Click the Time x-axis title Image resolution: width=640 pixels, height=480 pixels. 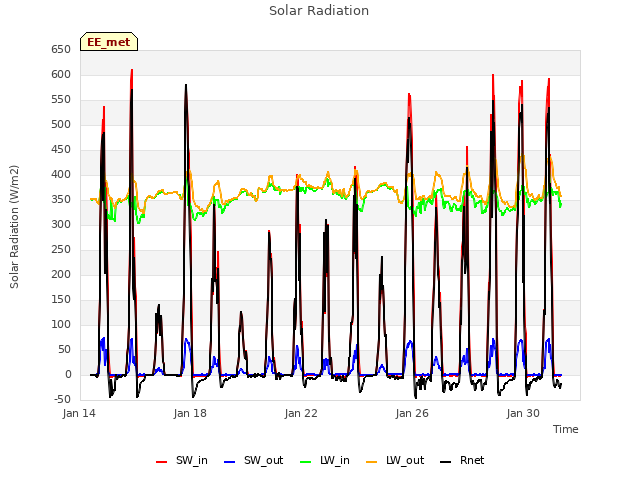click(566, 429)
